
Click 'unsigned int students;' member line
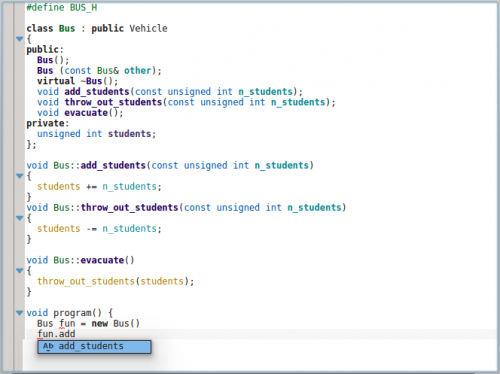[x=96, y=134]
